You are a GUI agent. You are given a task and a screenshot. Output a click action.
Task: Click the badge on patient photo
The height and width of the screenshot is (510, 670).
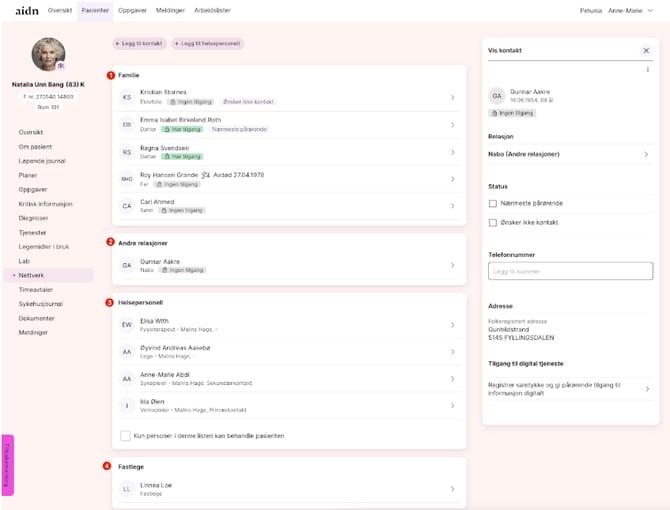coord(60,65)
